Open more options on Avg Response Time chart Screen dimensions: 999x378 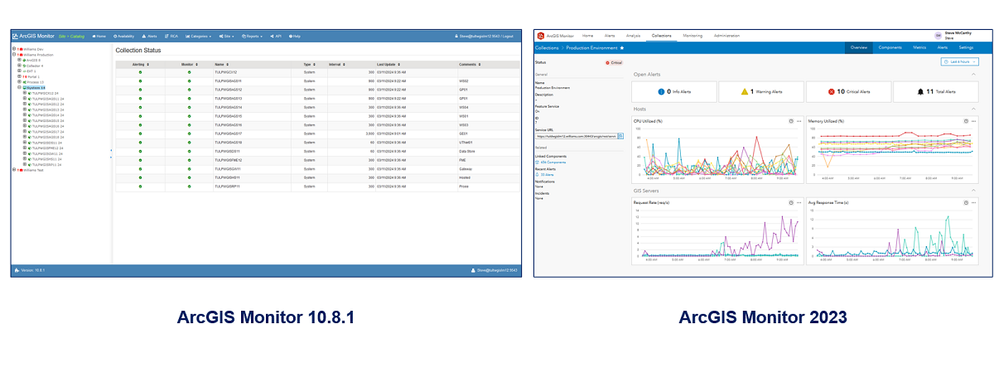(x=974, y=202)
